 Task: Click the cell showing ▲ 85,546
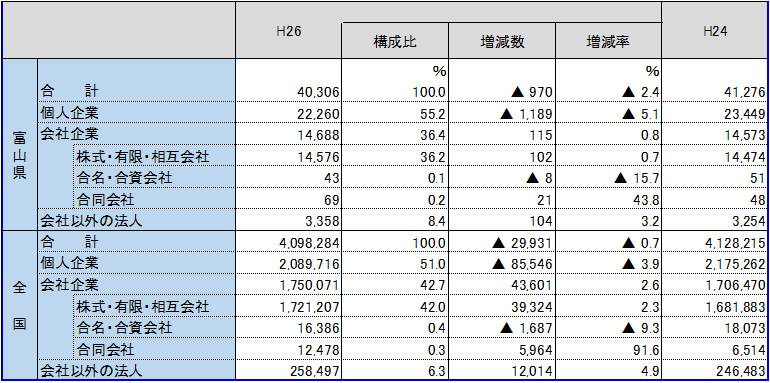[502, 264]
